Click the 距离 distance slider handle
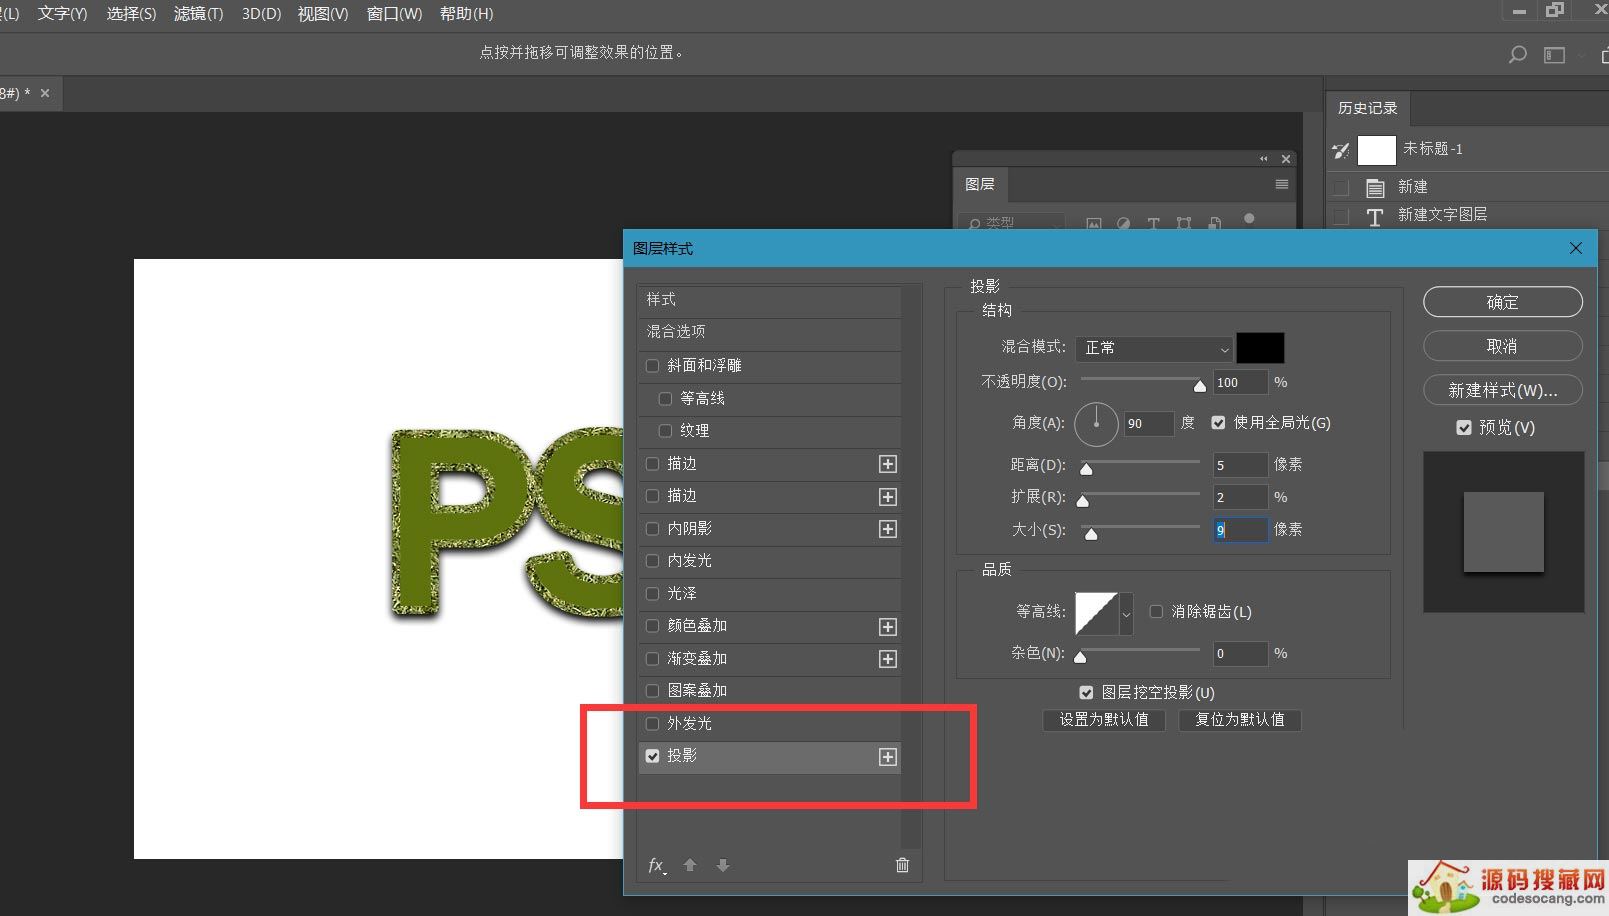The image size is (1609, 916). point(1086,469)
